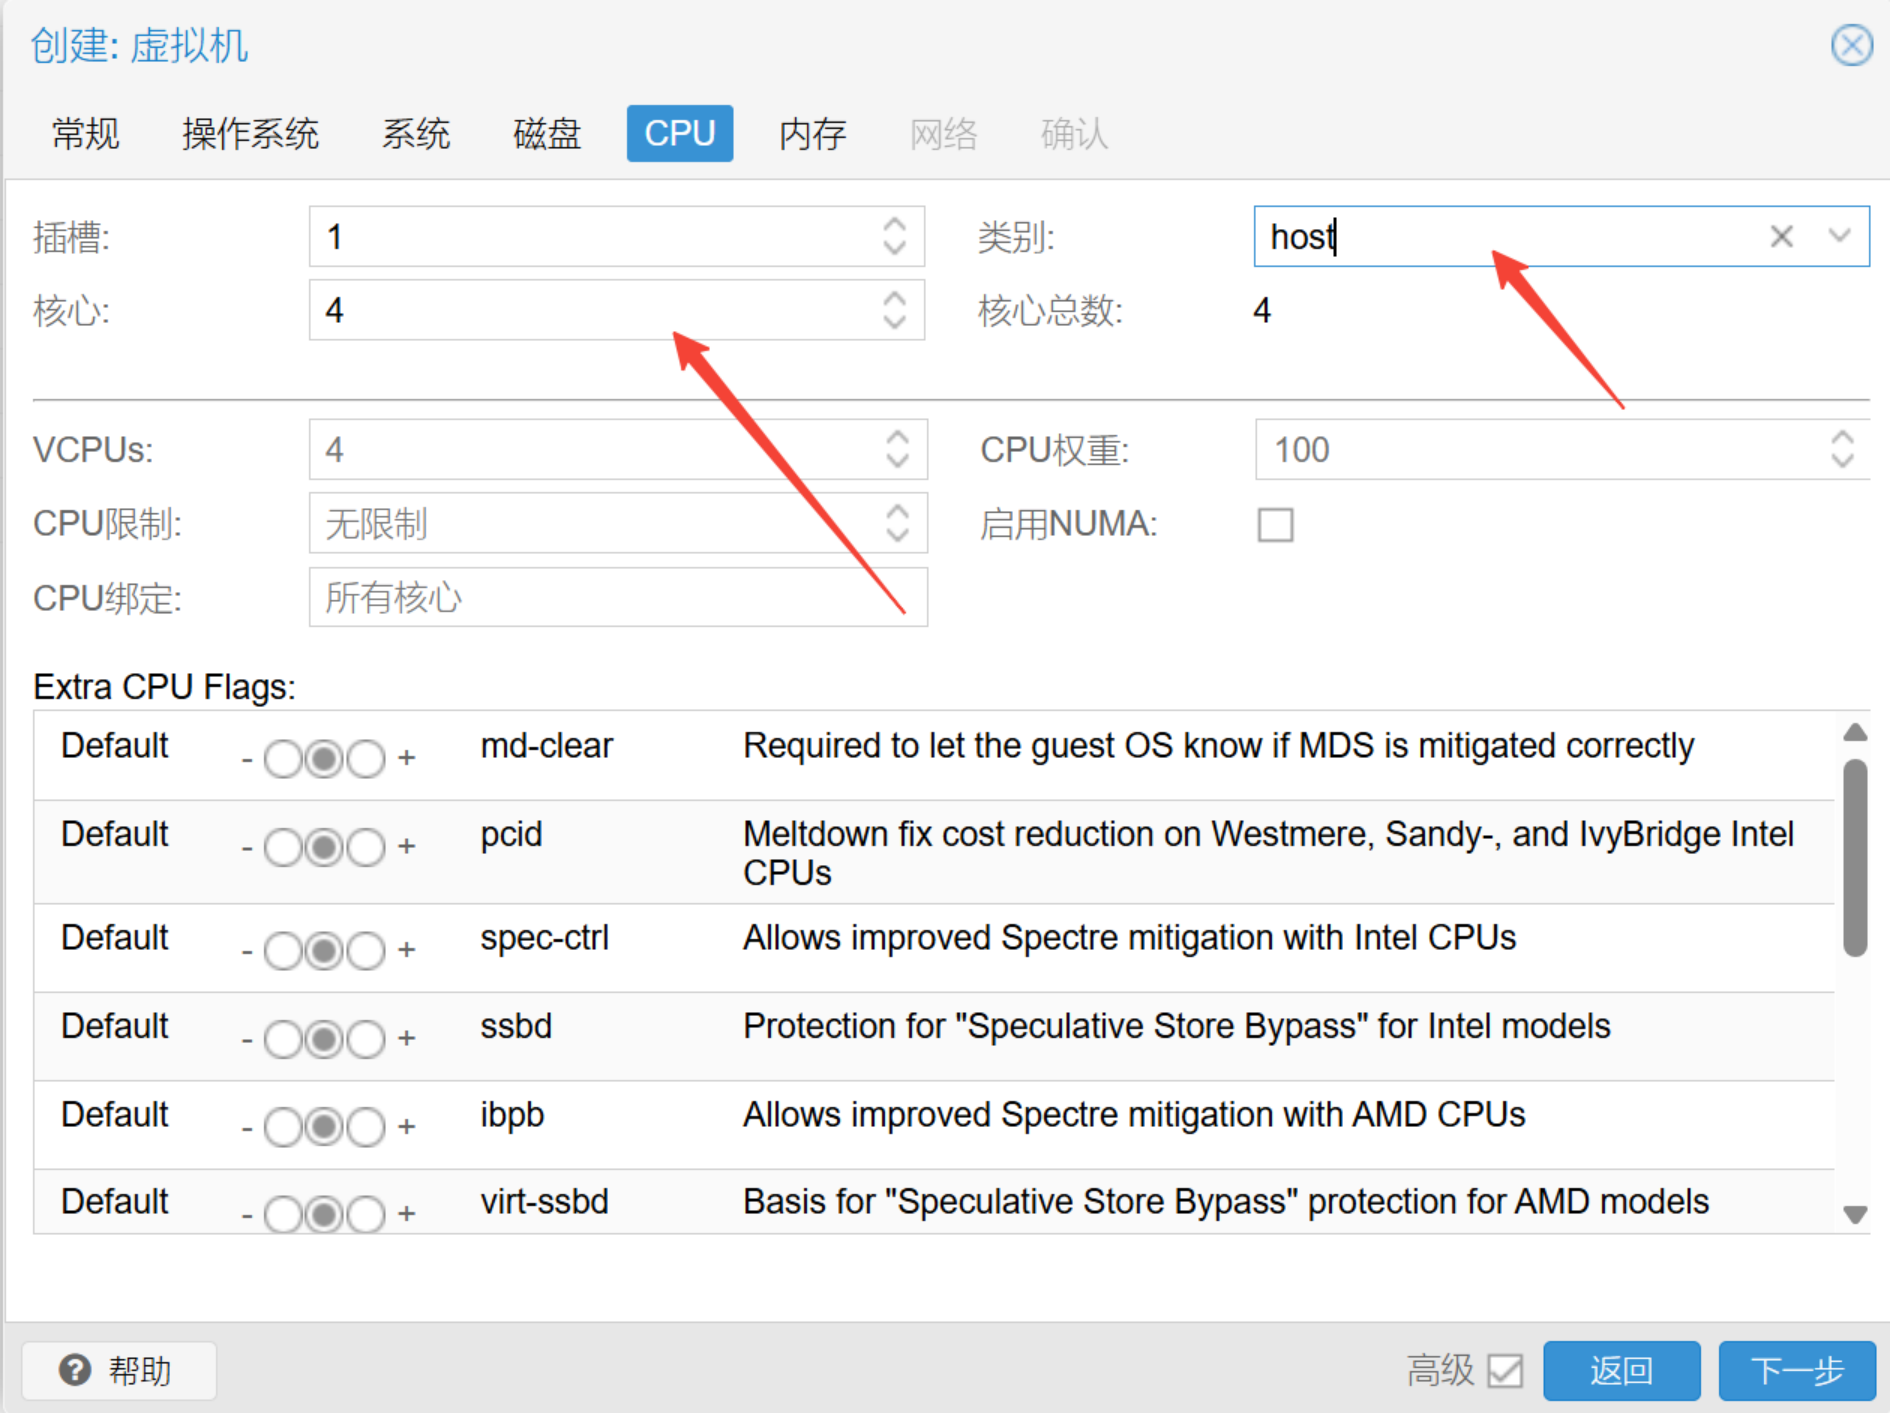The image size is (1890, 1413).
Task: Select the default middle radio for virt-ssbd
Action: click(x=324, y=1215)
